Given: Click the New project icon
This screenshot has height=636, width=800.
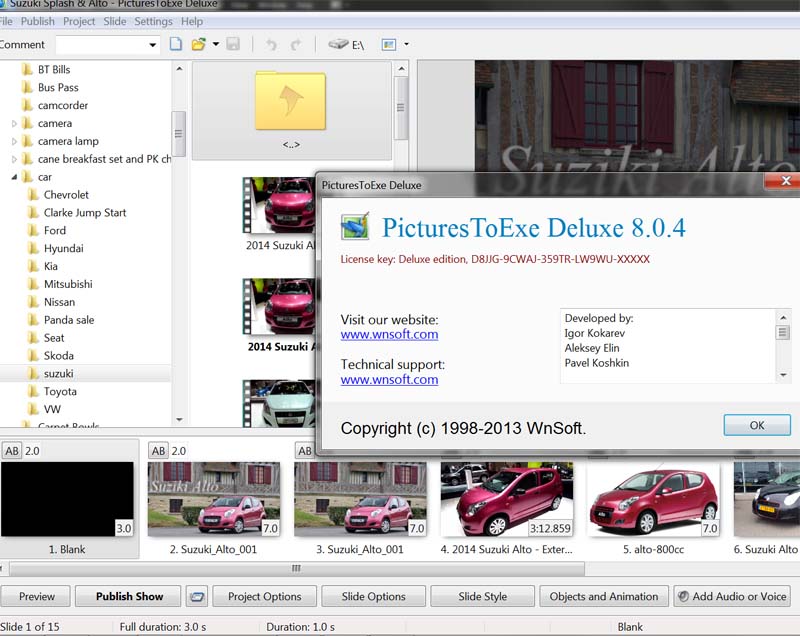Looking at the screenshot, I should [x=176, y=45].
